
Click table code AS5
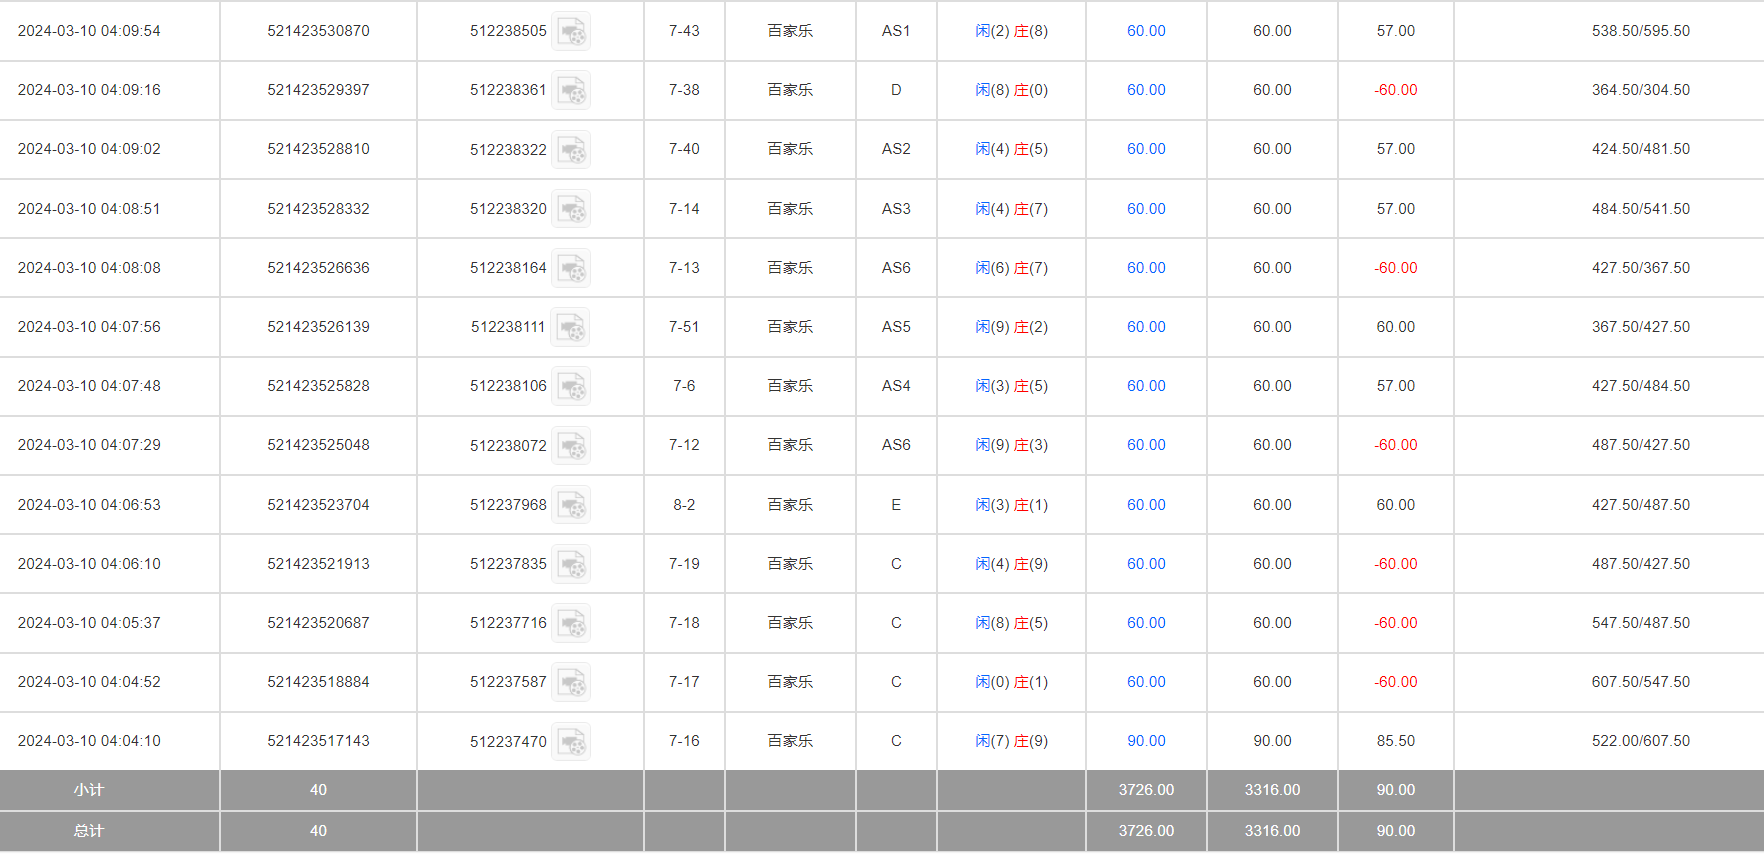[x=896, y=327]
